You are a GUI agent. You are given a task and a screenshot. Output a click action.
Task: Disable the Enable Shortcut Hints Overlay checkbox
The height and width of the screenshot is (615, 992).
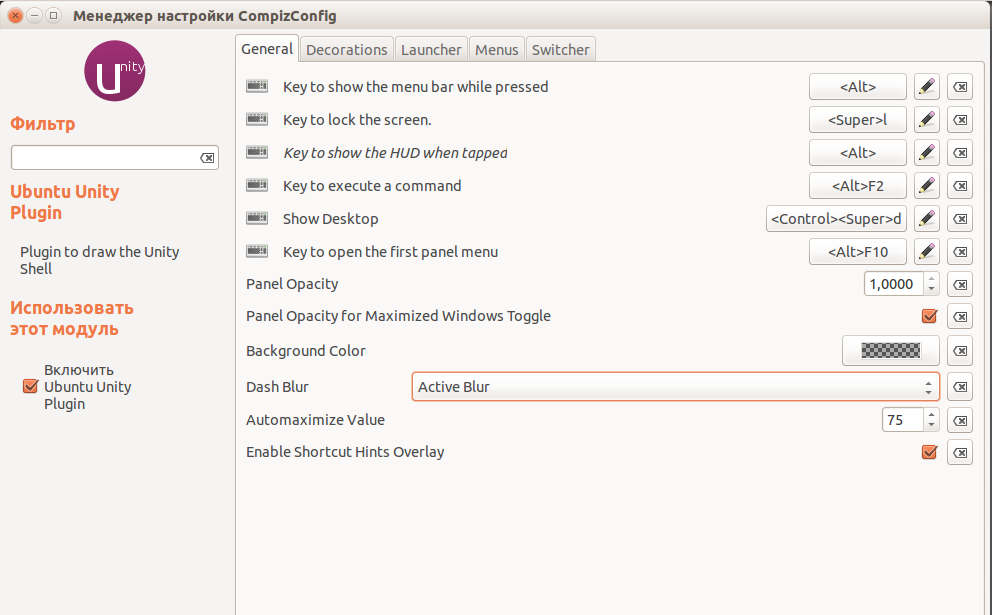point(929,452)
